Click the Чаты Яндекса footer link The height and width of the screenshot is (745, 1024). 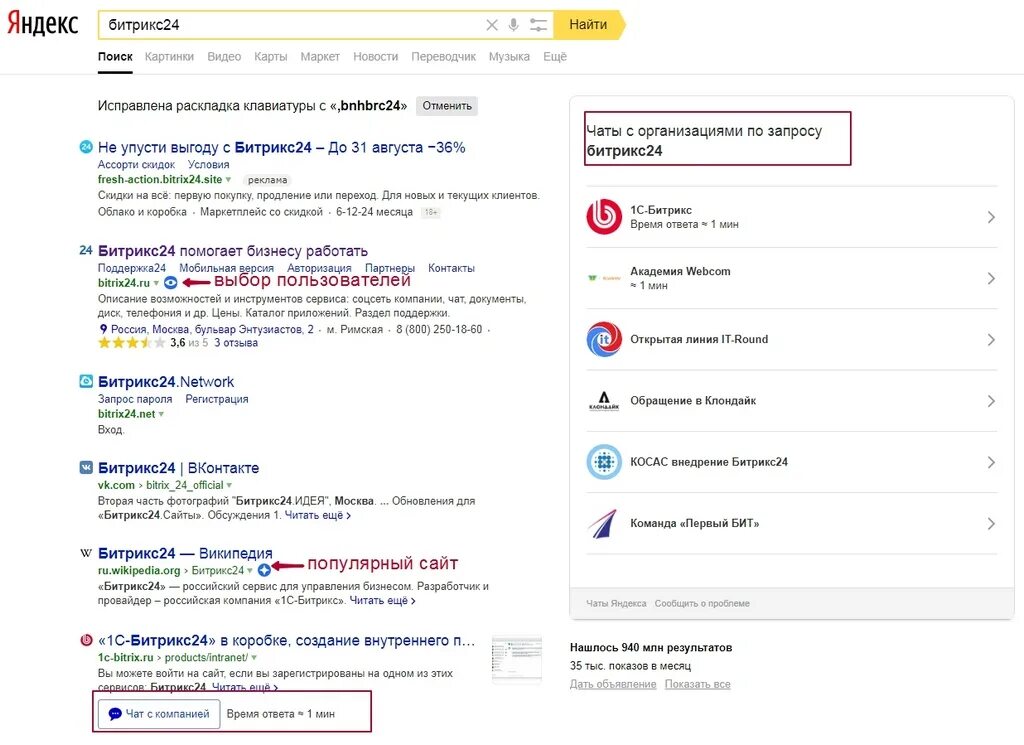pyautogui.click(x=616, y=603)
